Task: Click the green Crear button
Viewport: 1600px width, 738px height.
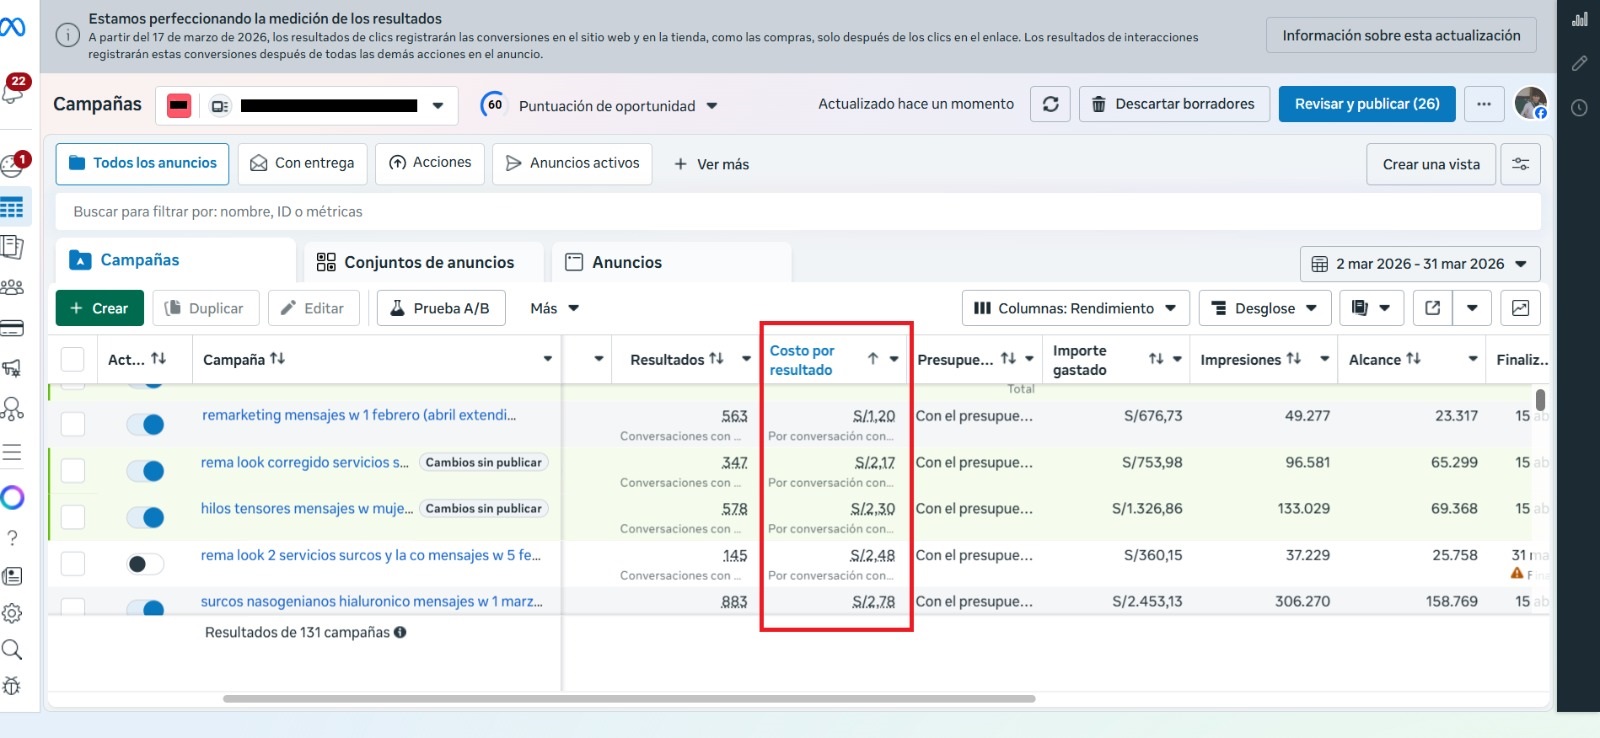Action: point(100,308)
